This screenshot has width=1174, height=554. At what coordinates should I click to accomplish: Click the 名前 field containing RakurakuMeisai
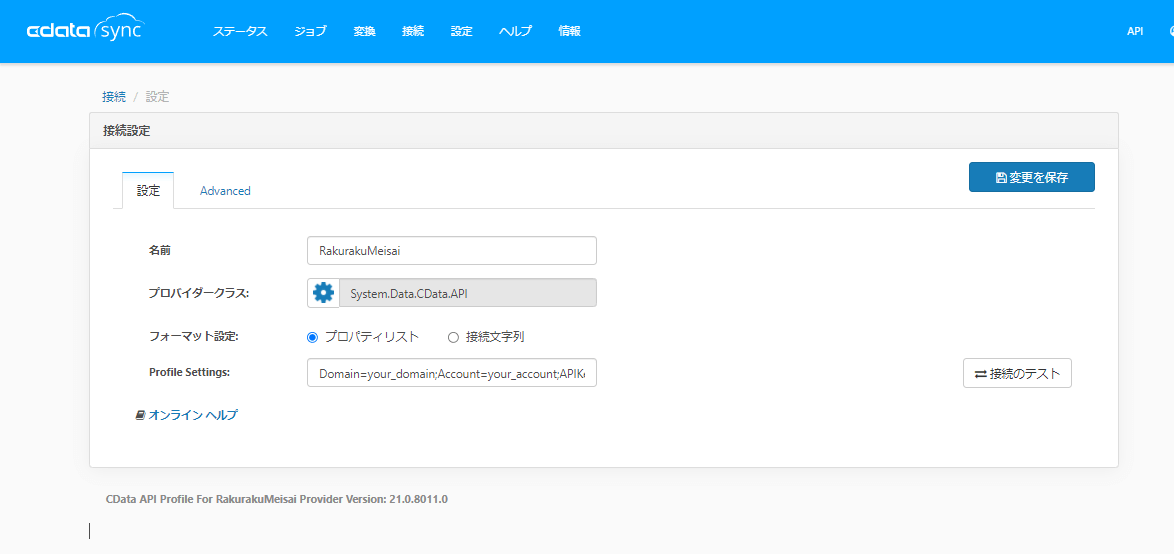[x=451, y=251]
